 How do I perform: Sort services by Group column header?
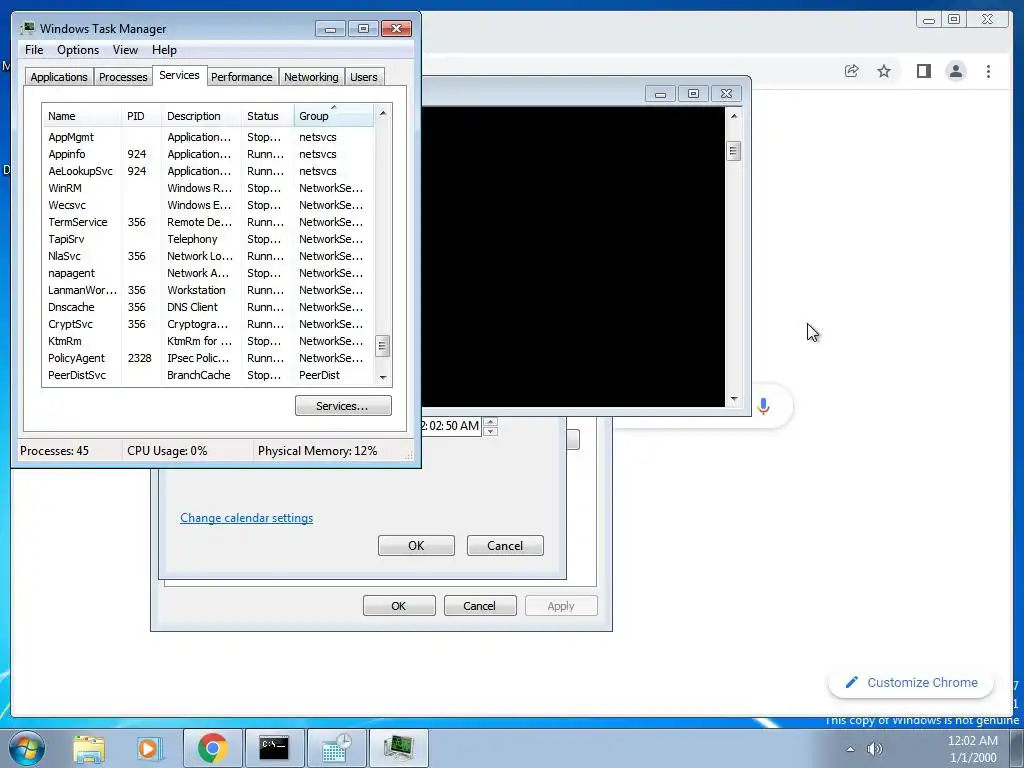pyautogui.click(x=334, y=116)
